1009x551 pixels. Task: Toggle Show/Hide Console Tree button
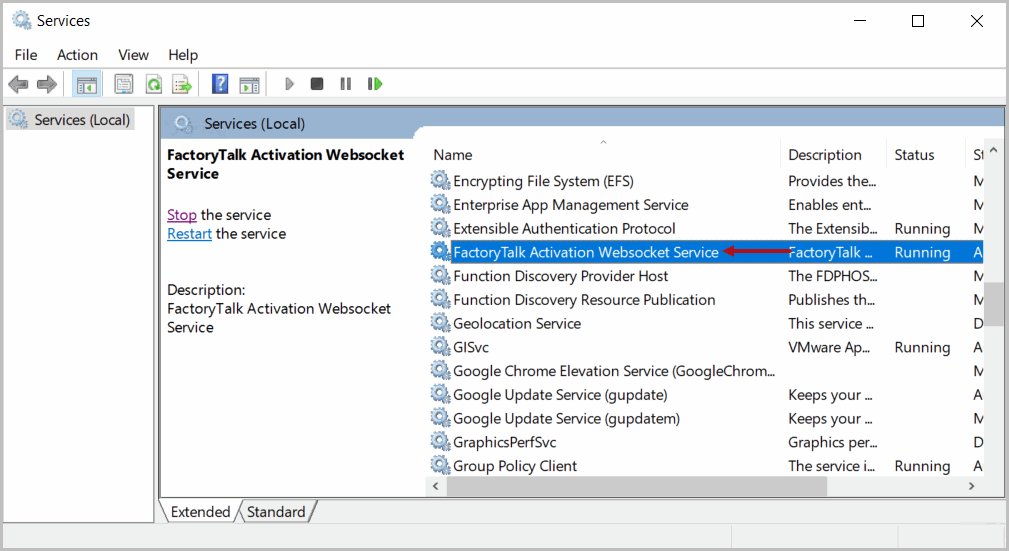[x=87, y=84]
